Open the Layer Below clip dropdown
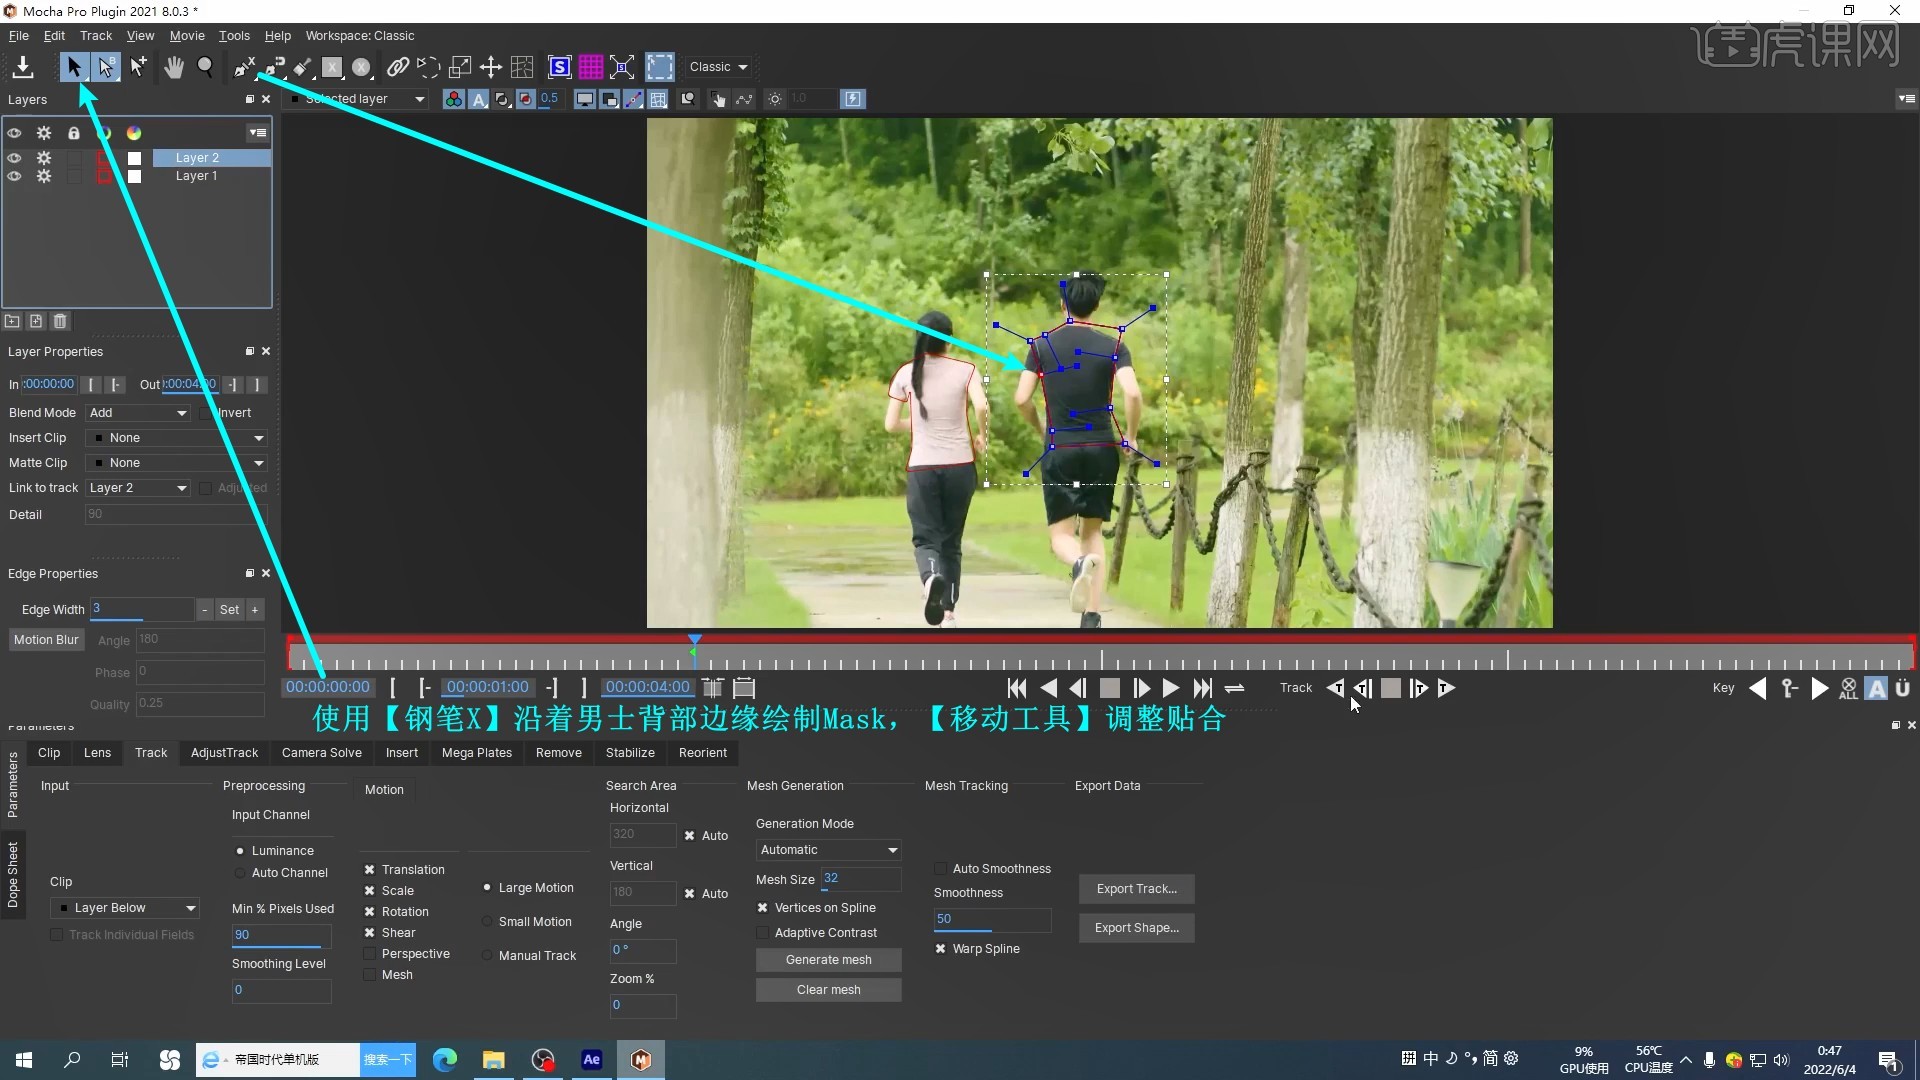This screenshot has width=1920, height=1080. [x=125, y=908]
